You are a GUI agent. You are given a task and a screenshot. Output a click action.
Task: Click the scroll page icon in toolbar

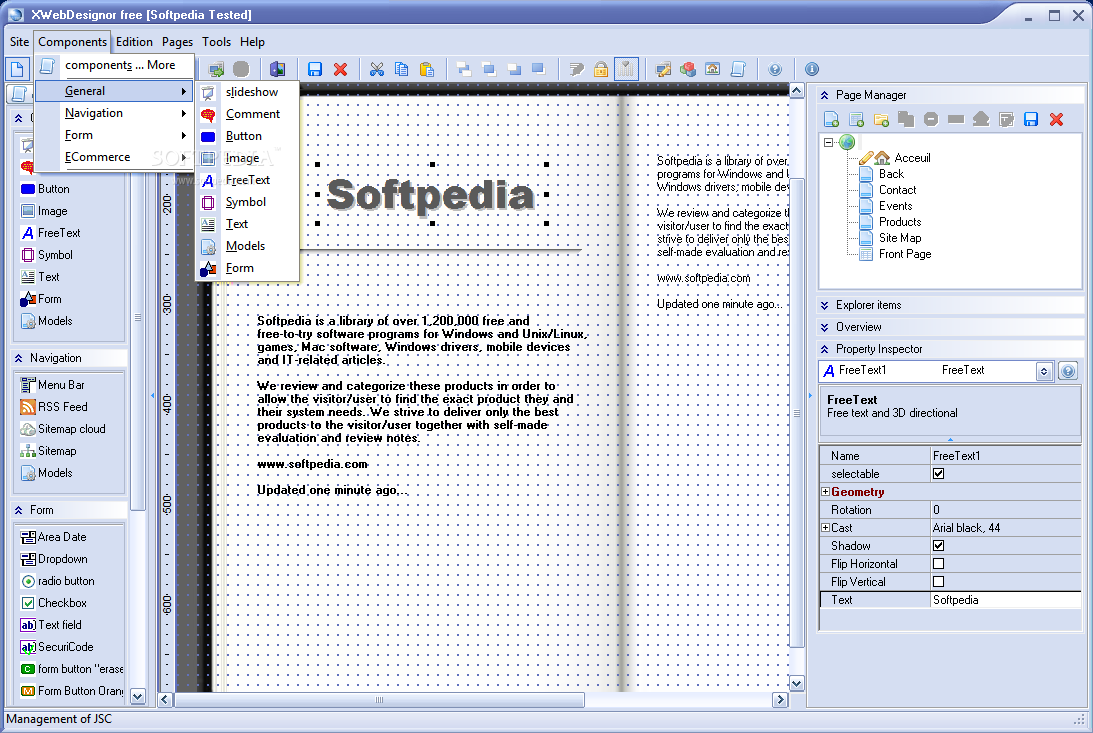(737, 69)
